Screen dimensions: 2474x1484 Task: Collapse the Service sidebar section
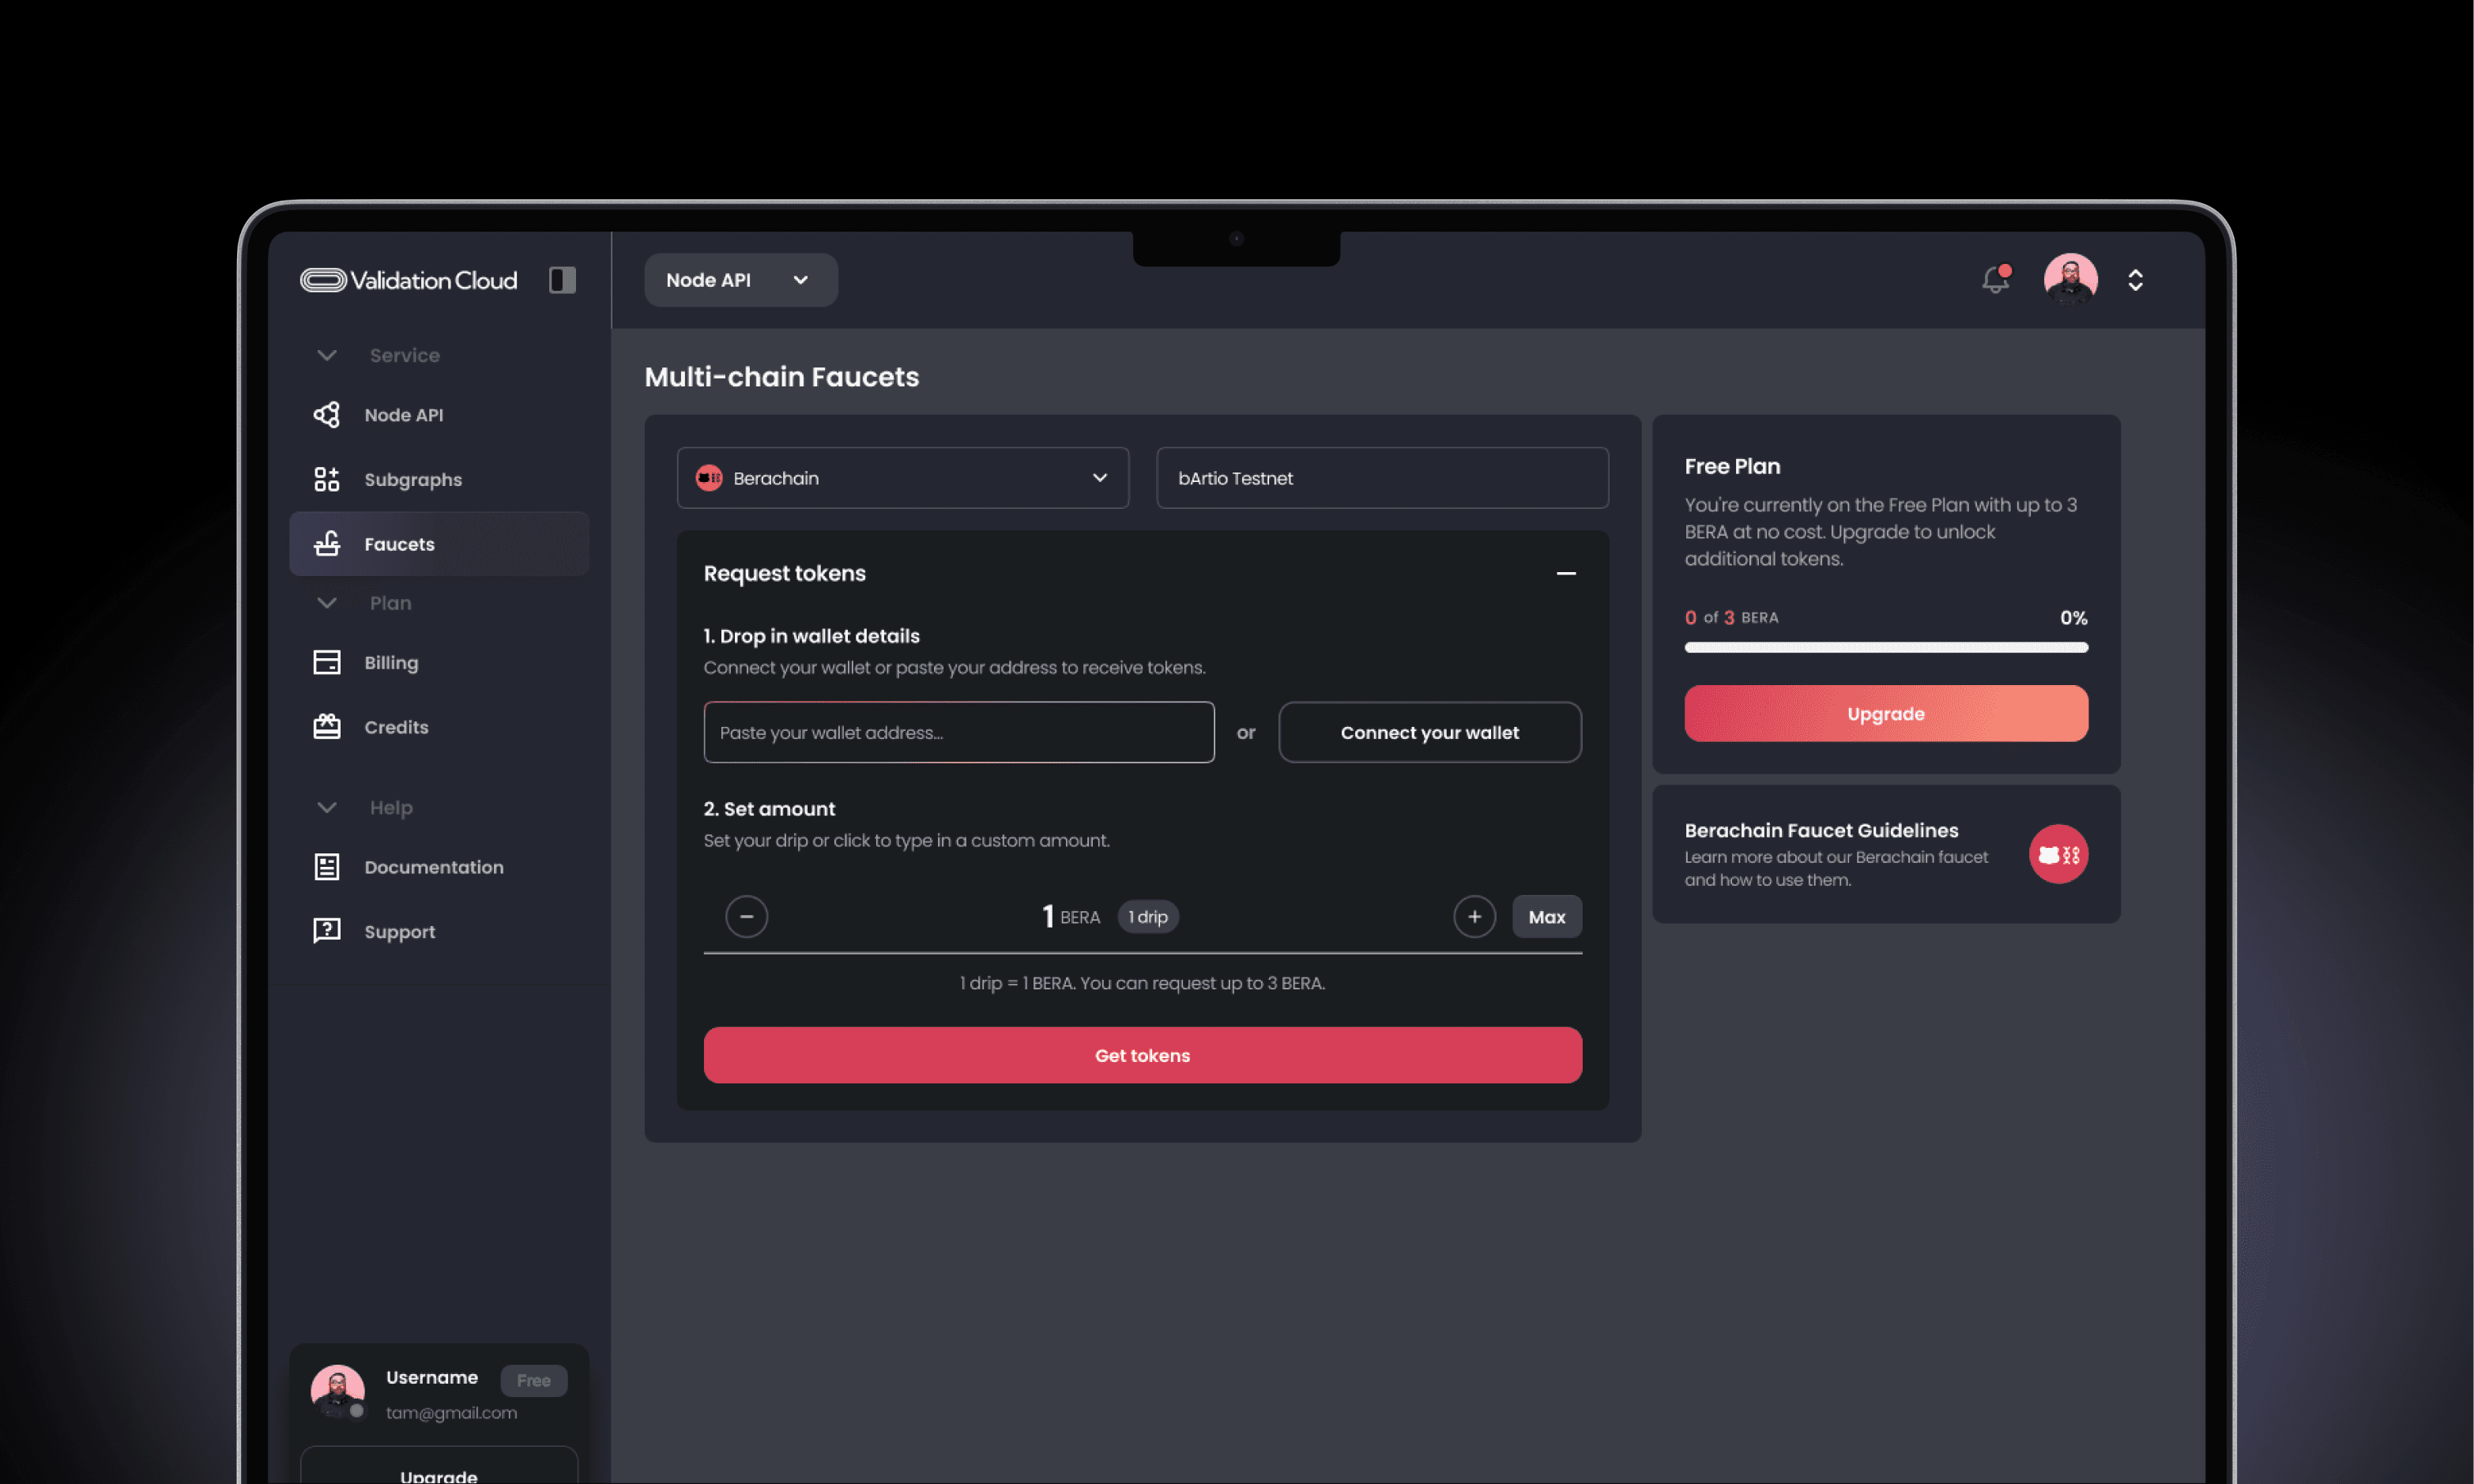point(327,355)
